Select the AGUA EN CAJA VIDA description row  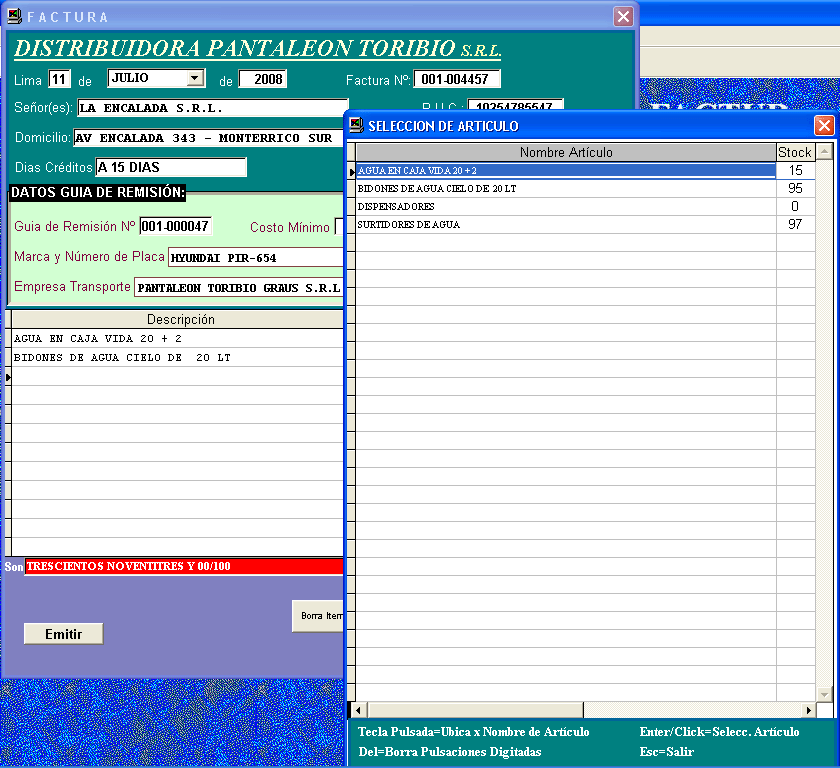[176, 339]
